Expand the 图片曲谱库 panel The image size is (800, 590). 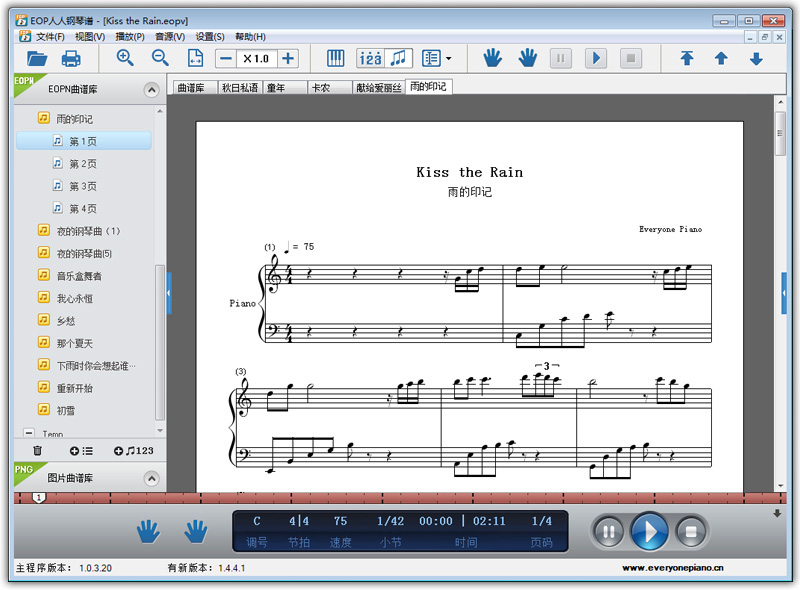(151, 478)
